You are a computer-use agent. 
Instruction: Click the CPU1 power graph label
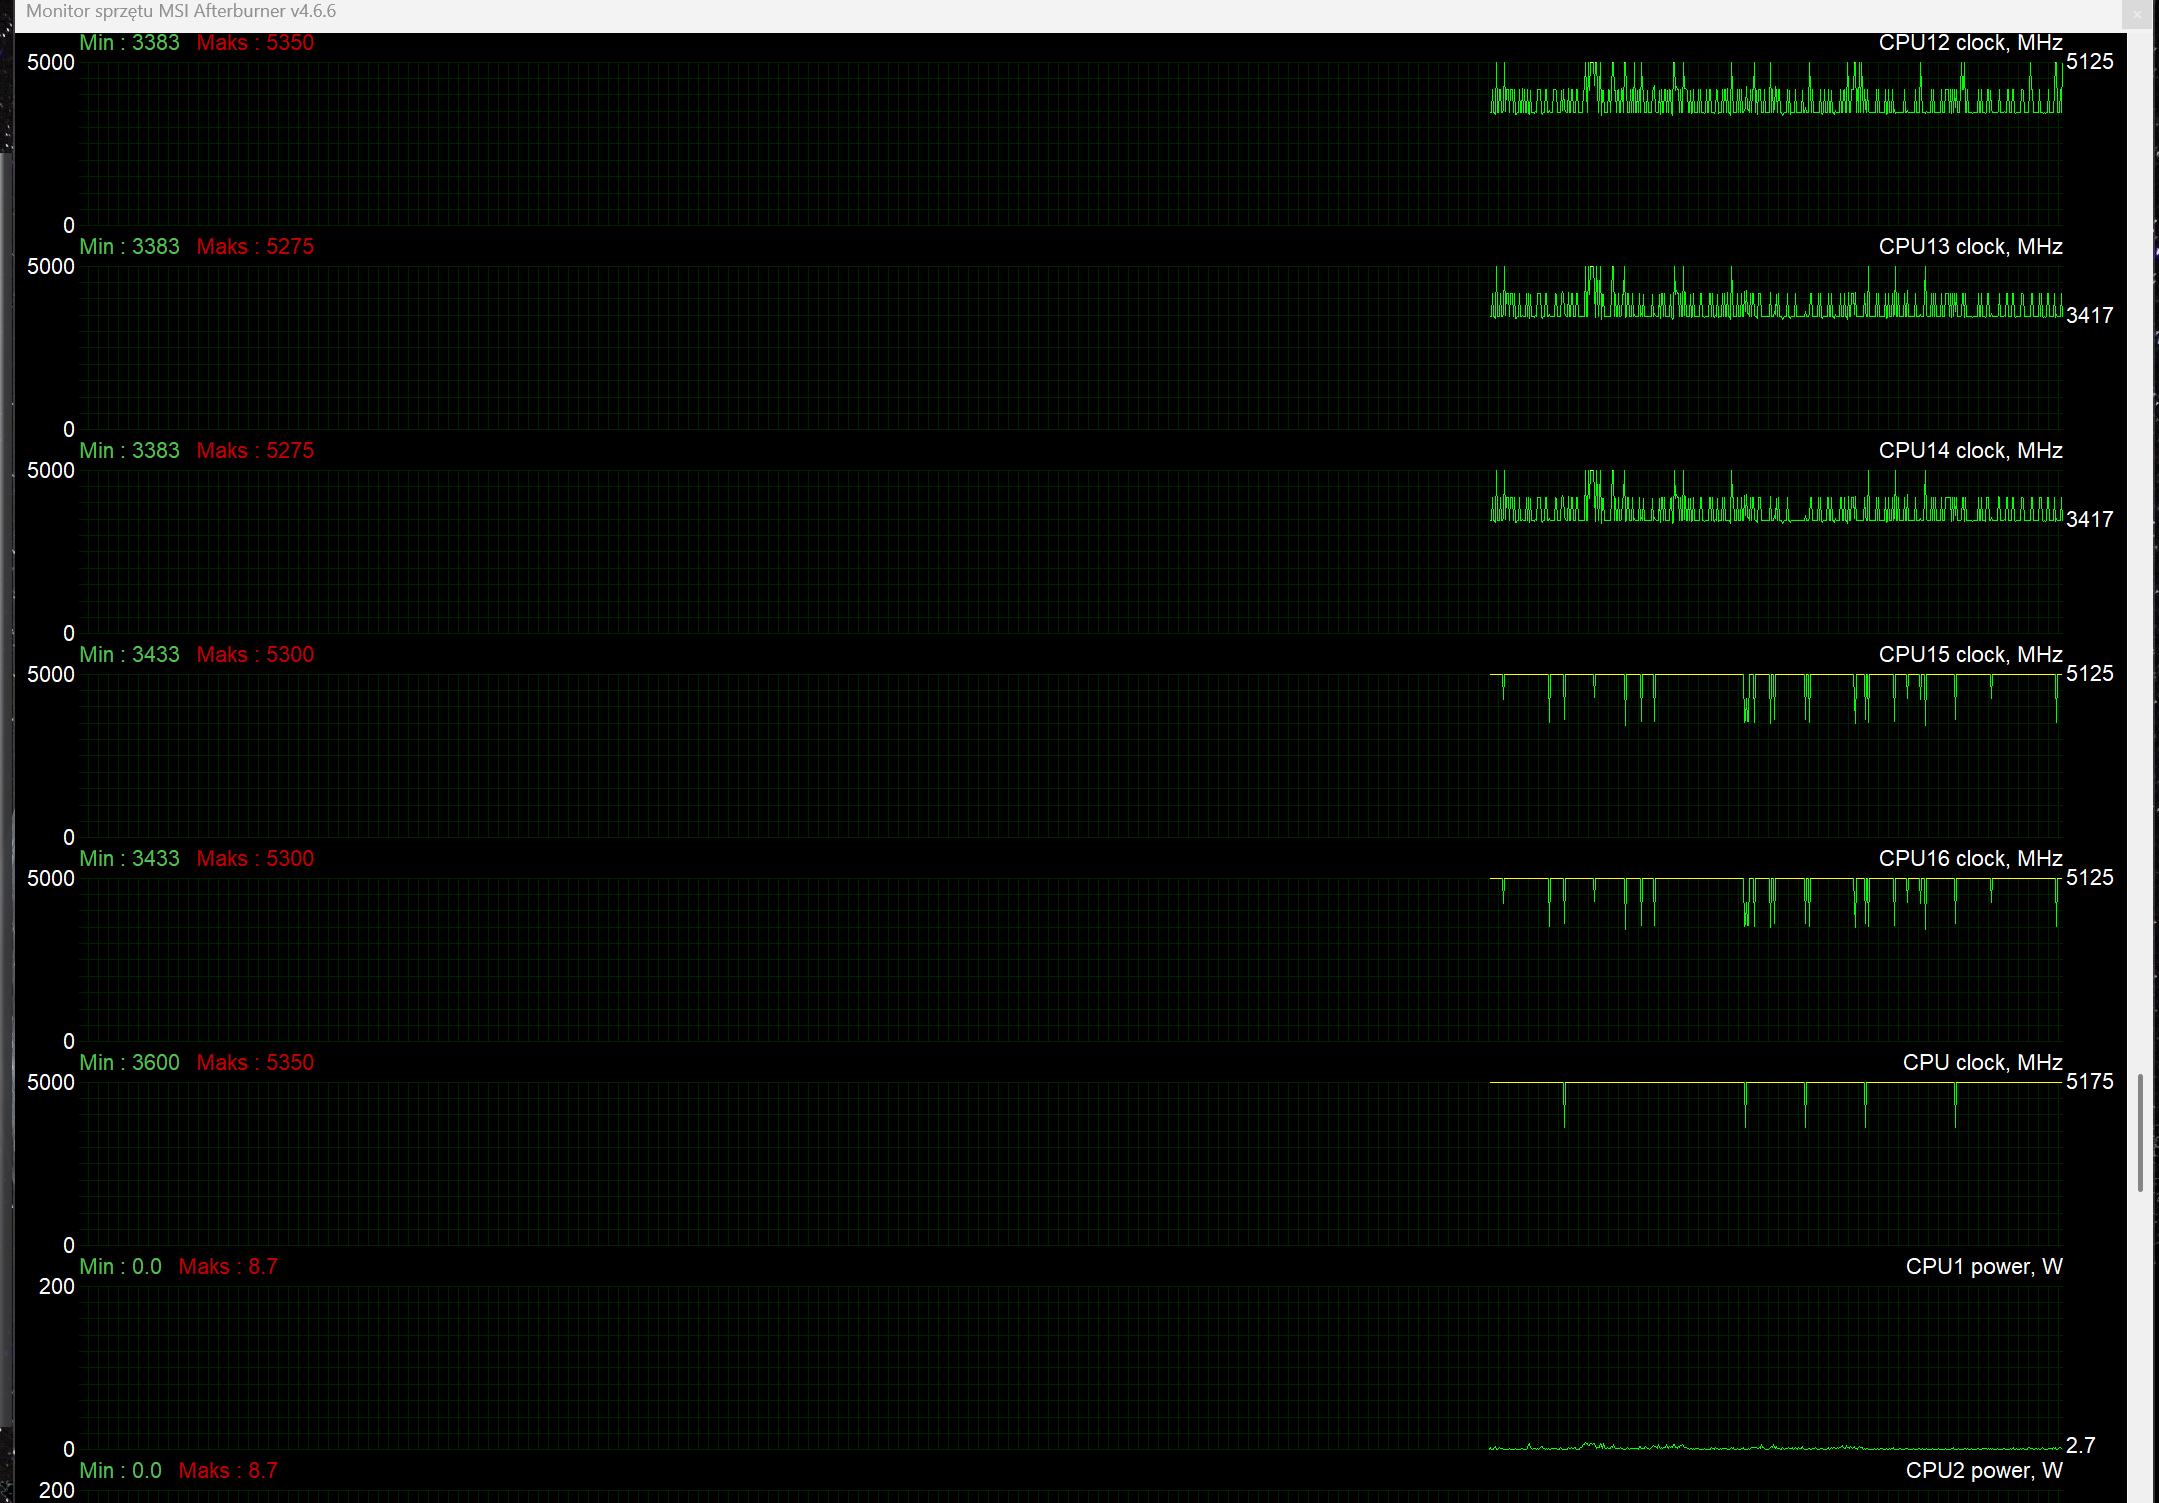click(1983, 1267)
